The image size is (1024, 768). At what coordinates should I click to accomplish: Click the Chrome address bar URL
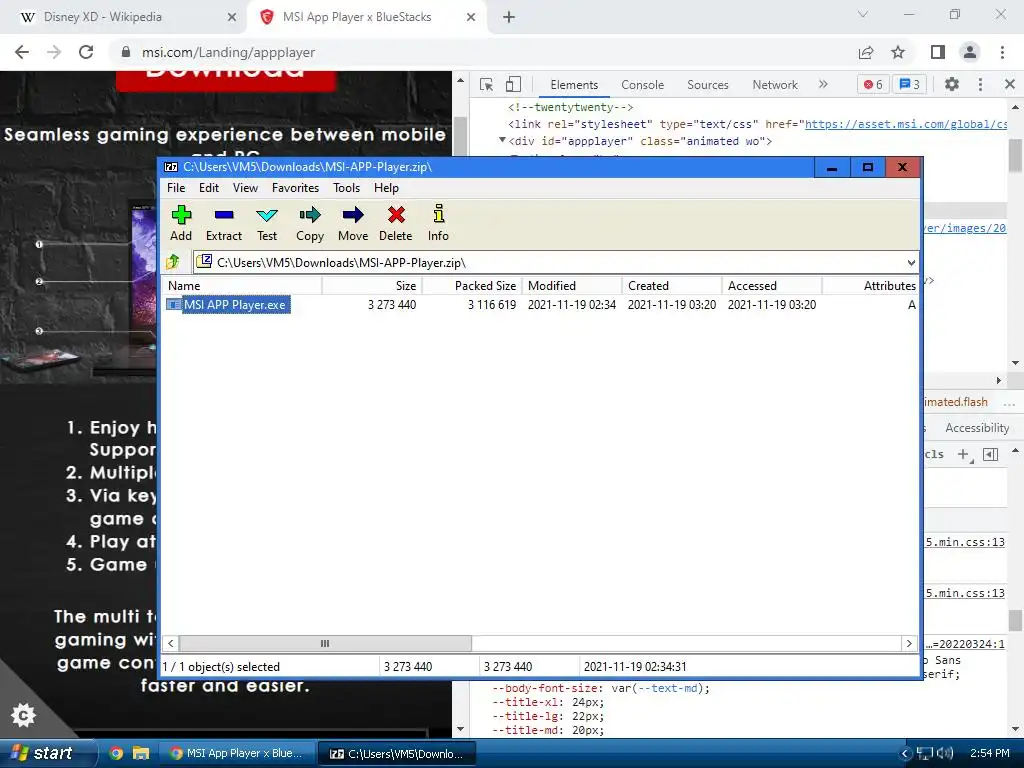pos(229,52)
